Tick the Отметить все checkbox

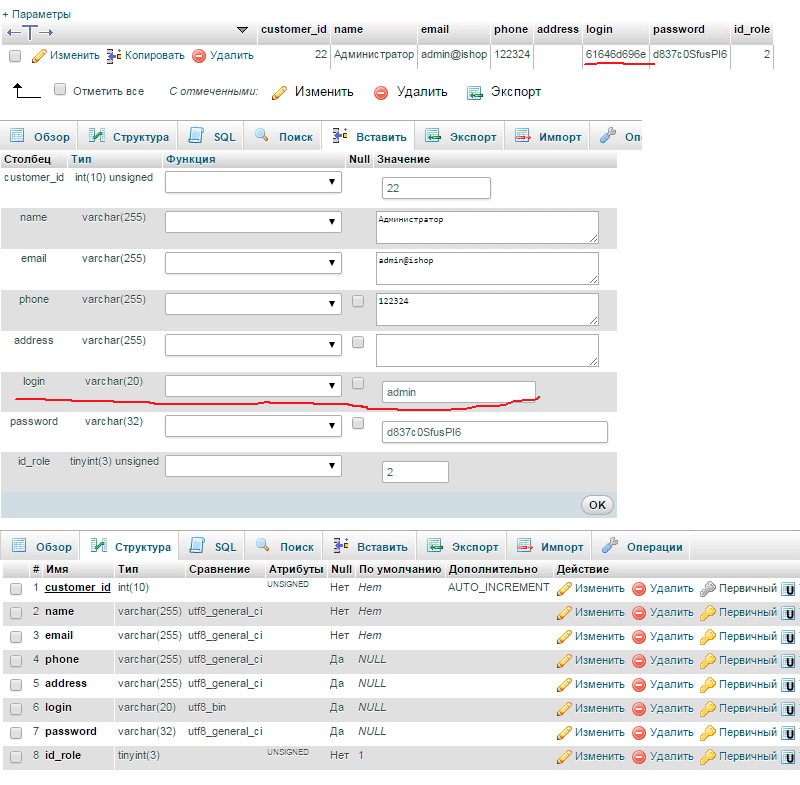tap(60, 90)
